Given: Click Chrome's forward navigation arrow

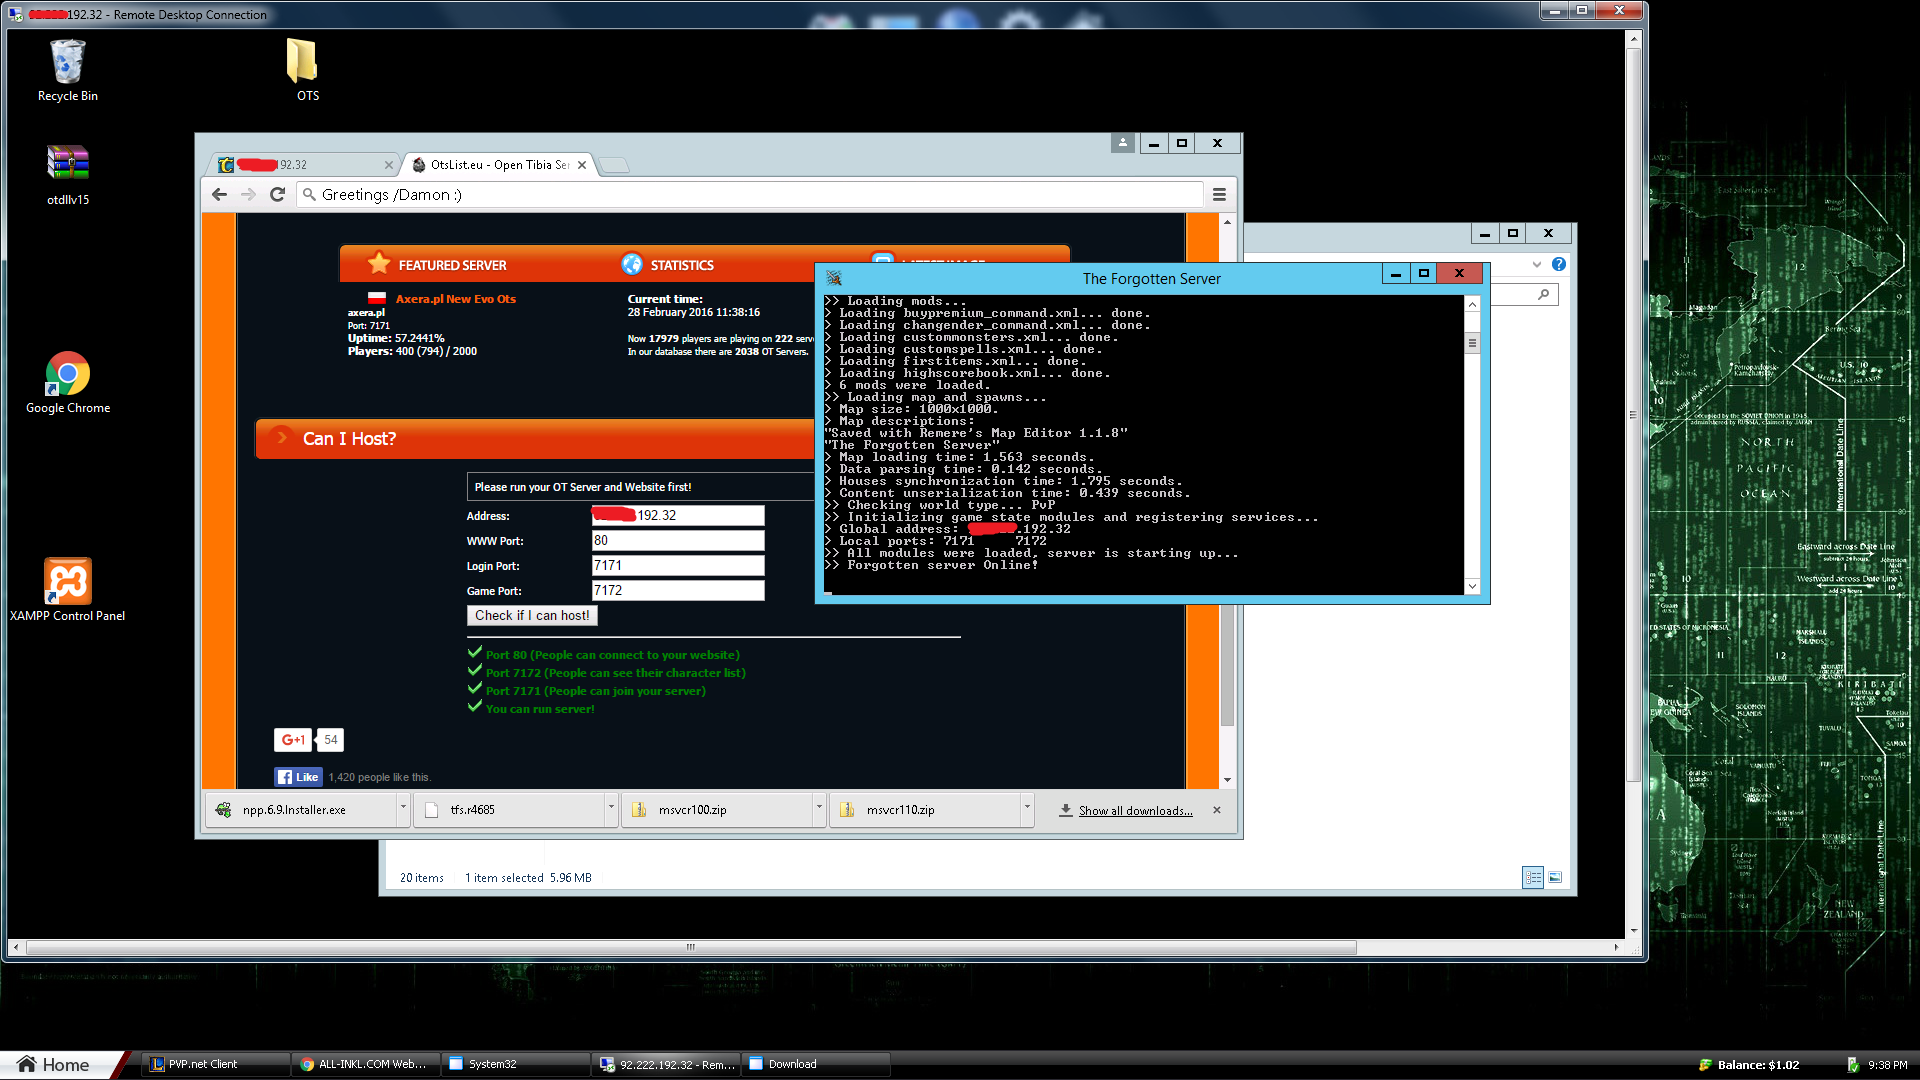Looking at the screenshot, I should tap(249, 194).
